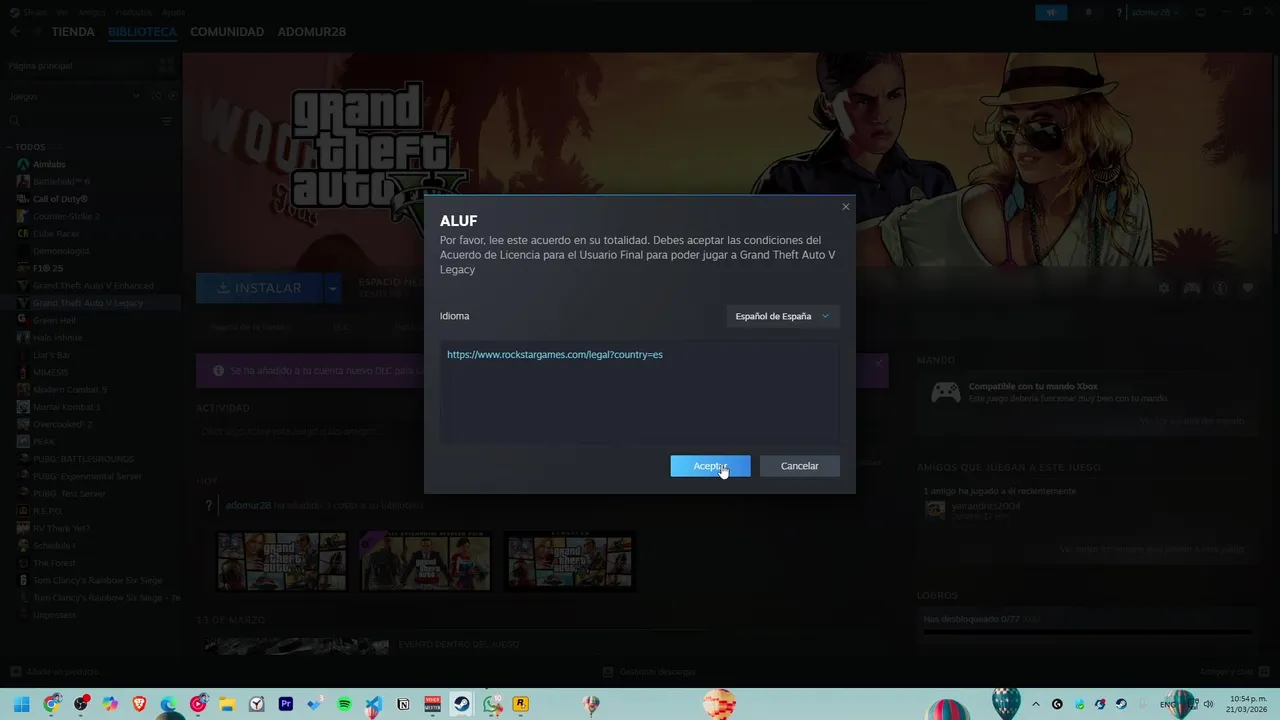Open the Español de España language dropdown

click(x=782, y=316)
